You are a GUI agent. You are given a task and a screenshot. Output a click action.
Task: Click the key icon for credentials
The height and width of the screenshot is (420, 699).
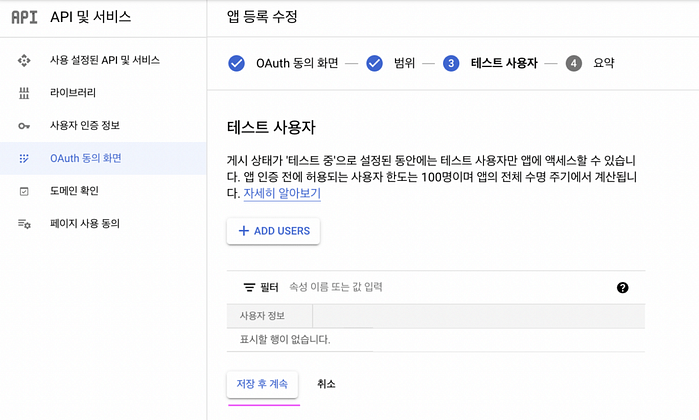click(24, 126)
